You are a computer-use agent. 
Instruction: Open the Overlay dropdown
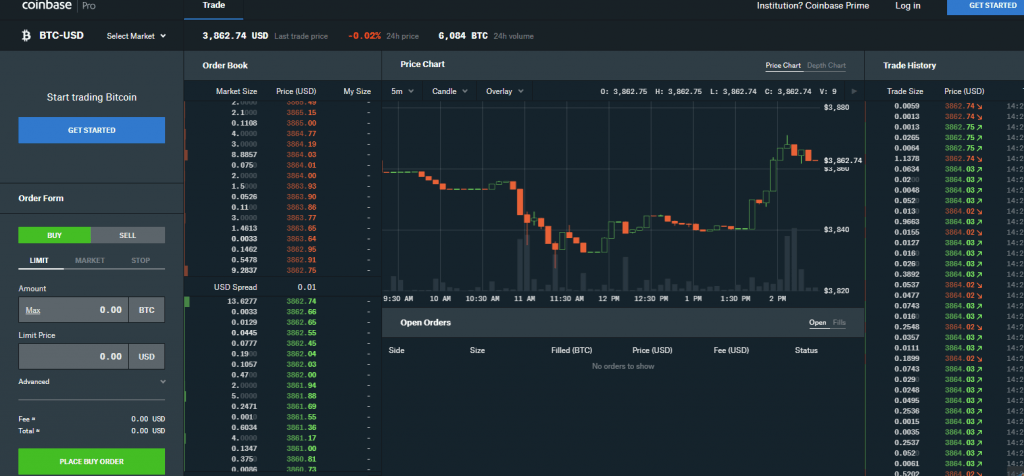(505, 91)
